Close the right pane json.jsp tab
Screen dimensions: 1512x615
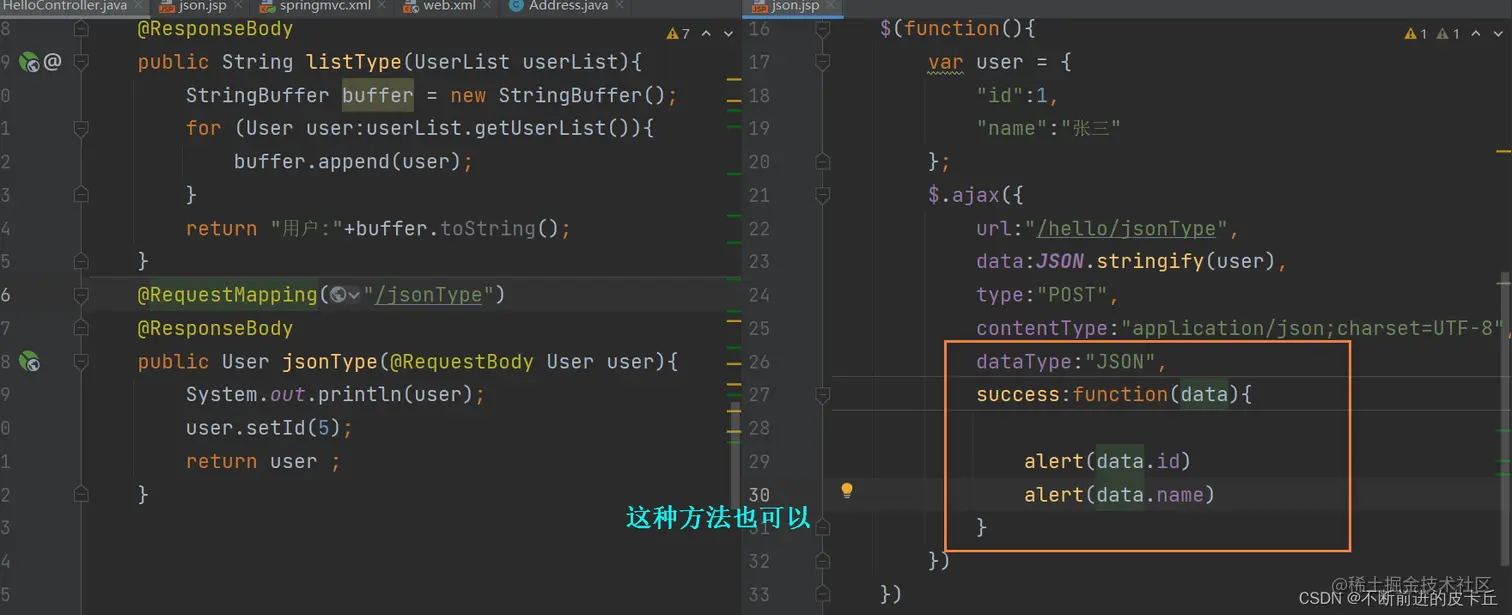pos(832,6)
